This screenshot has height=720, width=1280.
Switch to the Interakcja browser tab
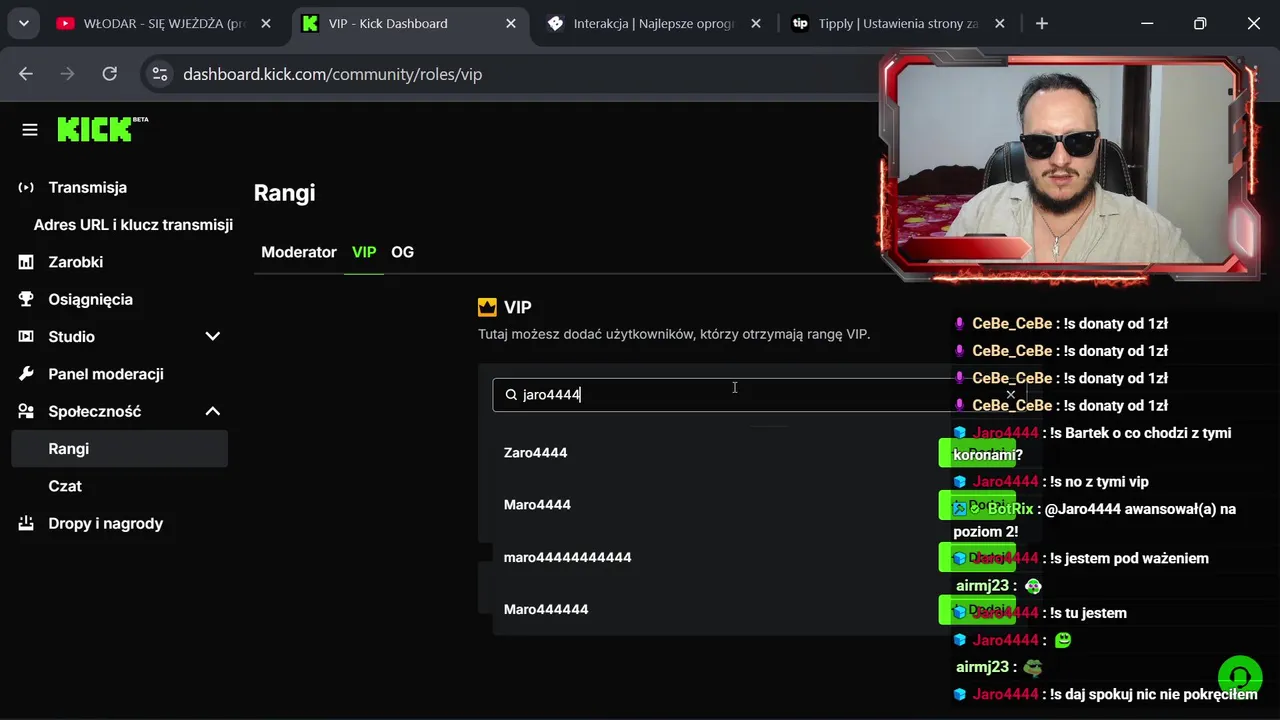click(x=655, y=23)
